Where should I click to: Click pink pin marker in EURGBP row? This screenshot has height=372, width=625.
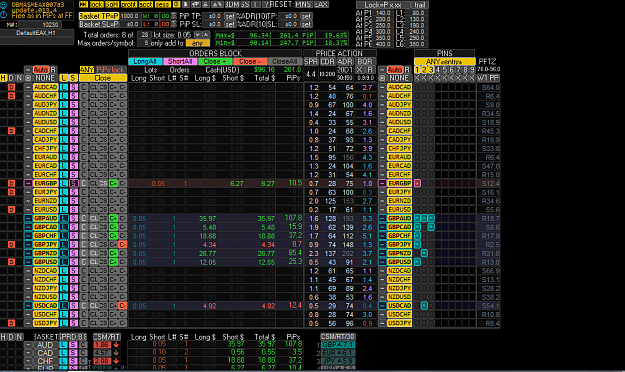(417, 183)
